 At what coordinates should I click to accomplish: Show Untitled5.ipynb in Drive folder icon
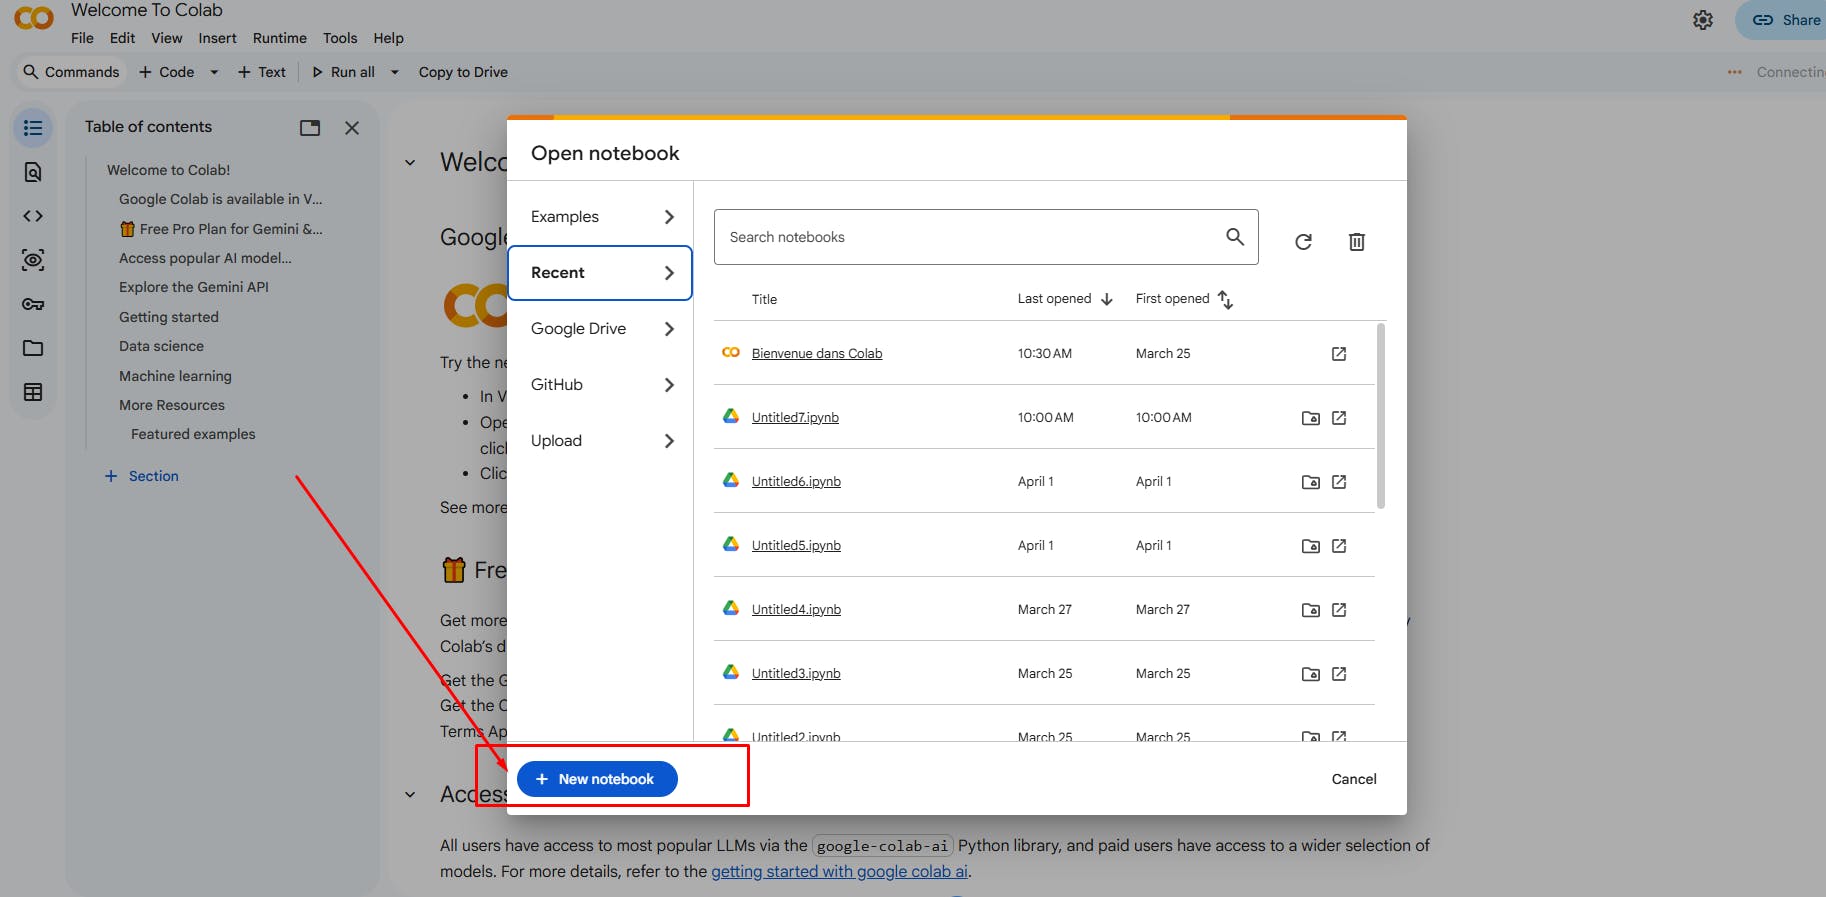(x=1311, y=546)
